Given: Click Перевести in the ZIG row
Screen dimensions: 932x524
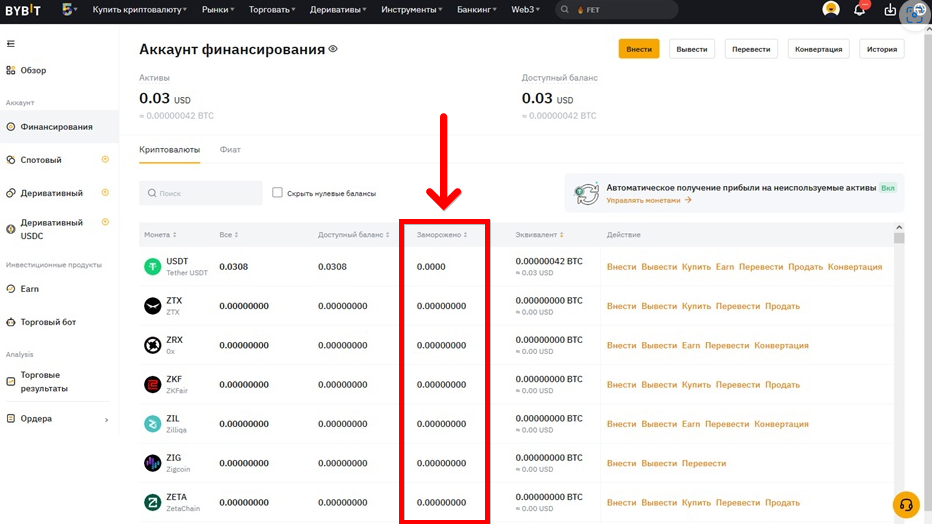Looking at the screenshot, I should pyautogui.click(x=704, y=463).
